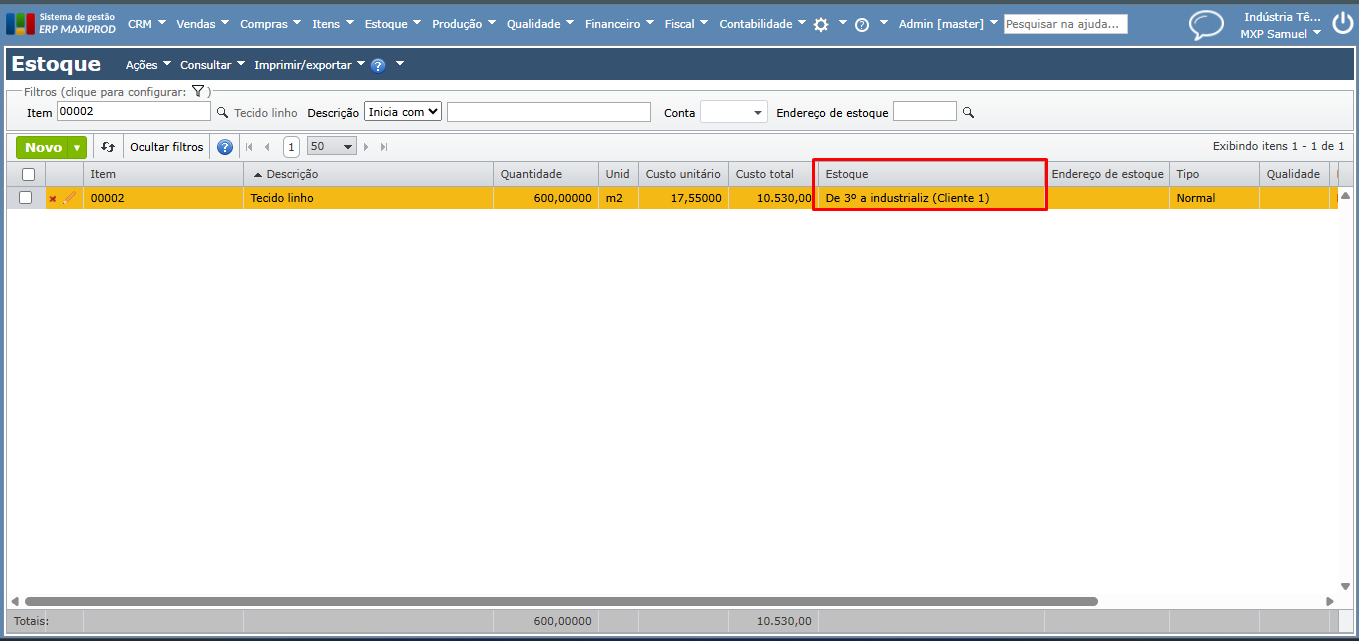The height and width of the screenshot is (641, 1359).
Task: Go to first page arrow
Action: [249, 147]
